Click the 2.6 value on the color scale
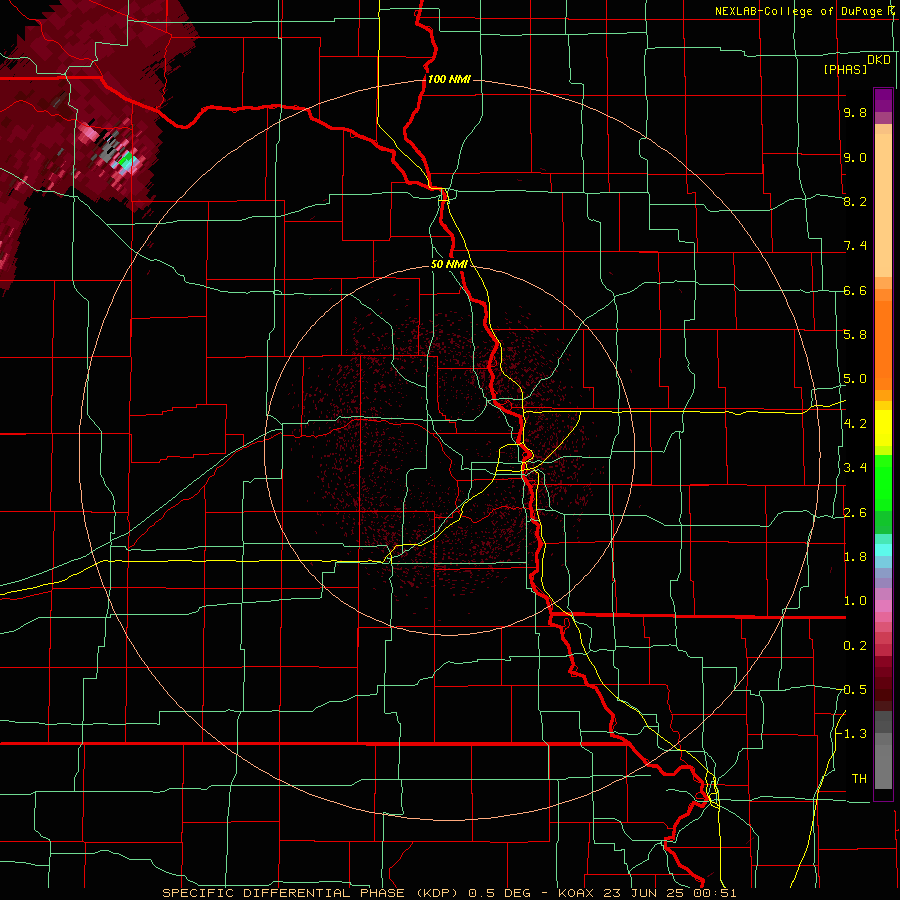 click(x=855, y=513)
